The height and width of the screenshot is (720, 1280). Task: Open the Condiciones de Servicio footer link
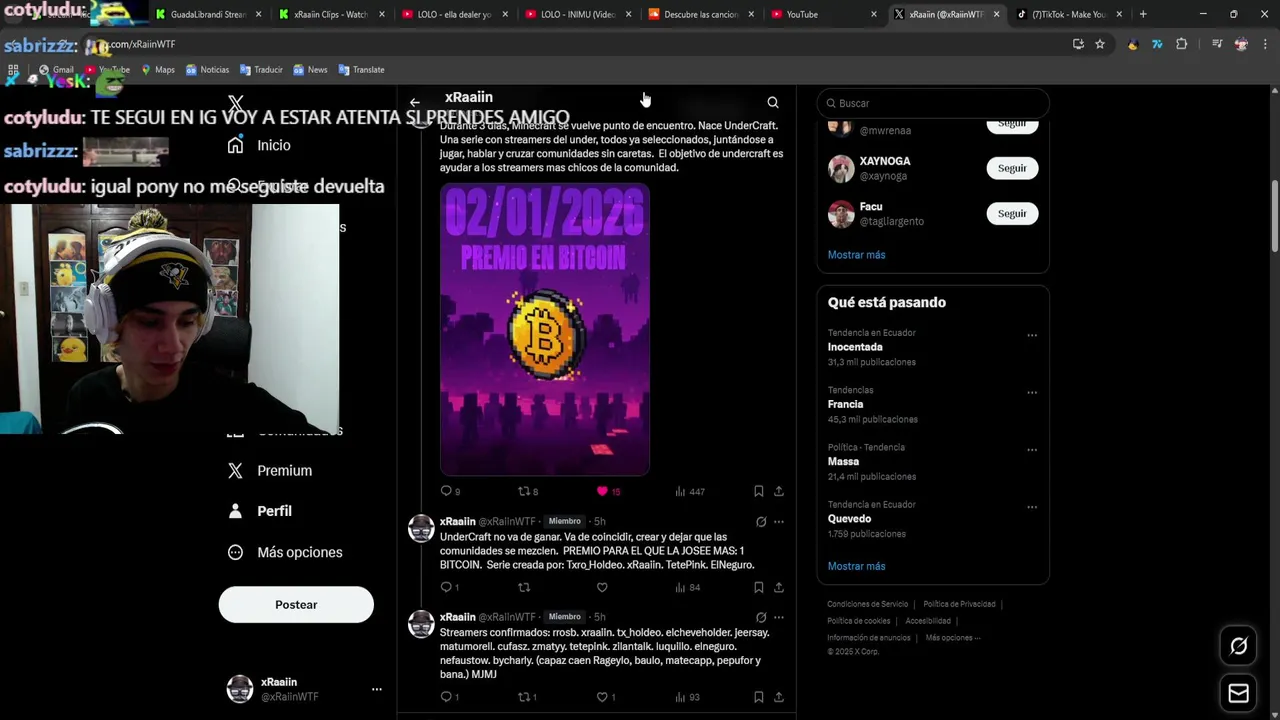(868, 604)
